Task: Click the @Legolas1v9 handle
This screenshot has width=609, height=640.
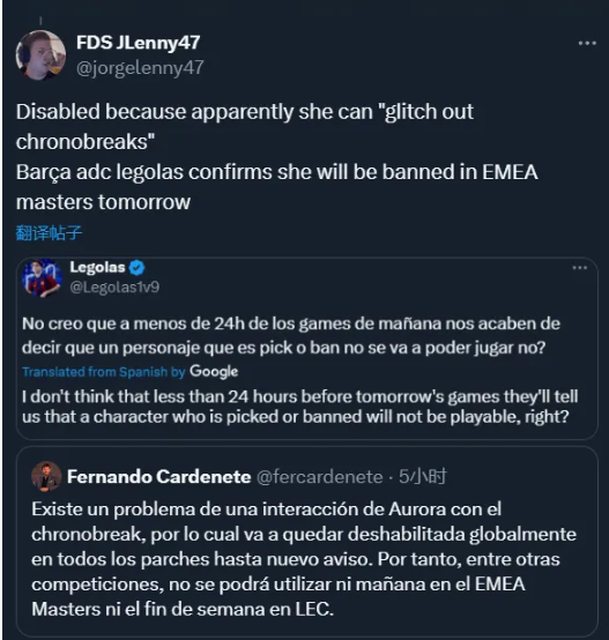Action: [114, 287]
